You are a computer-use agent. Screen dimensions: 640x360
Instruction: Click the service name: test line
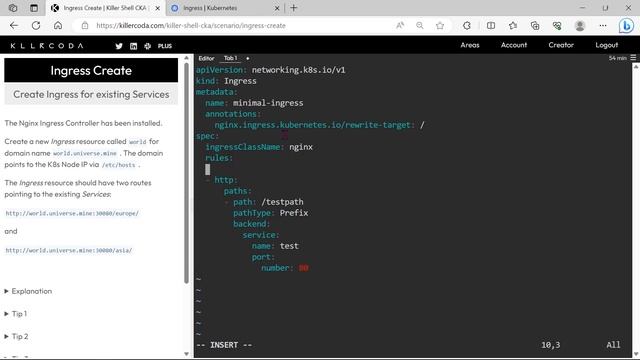click(x=275, y=246)
